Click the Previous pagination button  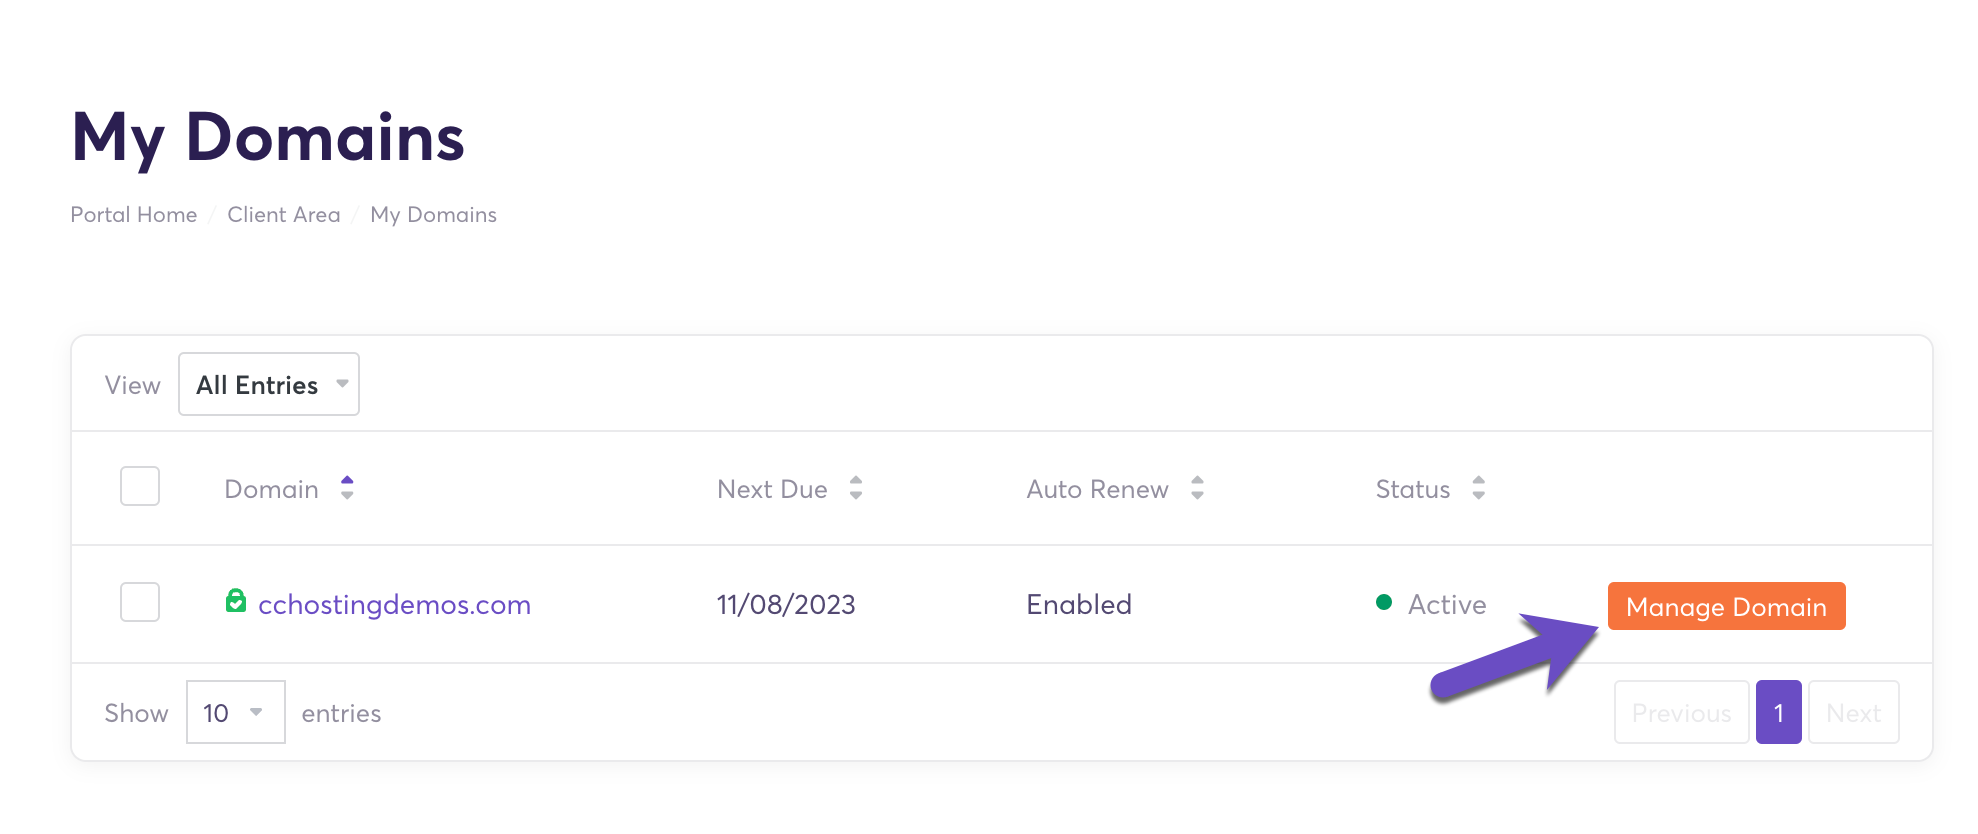[1681, 712]
